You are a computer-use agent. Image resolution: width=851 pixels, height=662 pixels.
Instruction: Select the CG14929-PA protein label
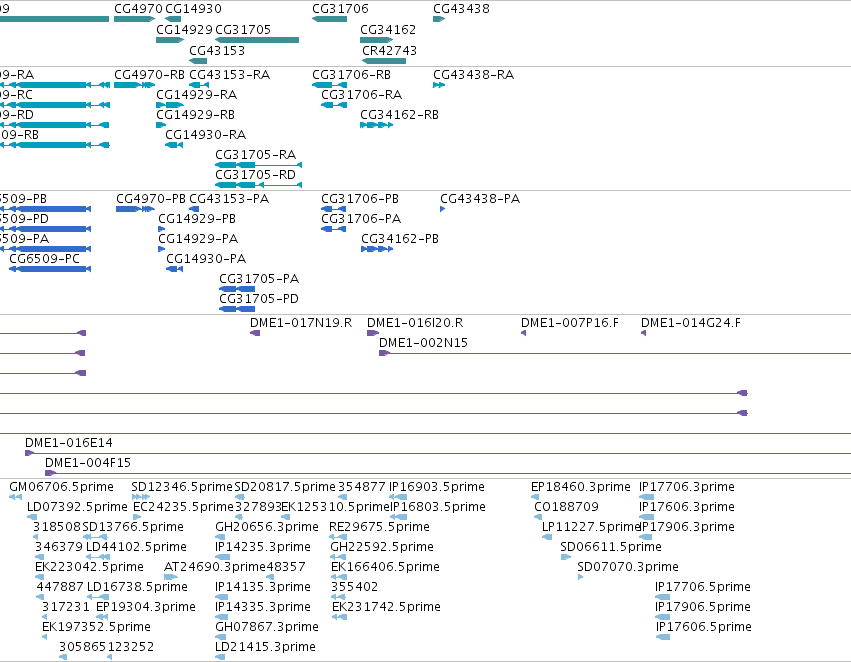pos(198,239)
